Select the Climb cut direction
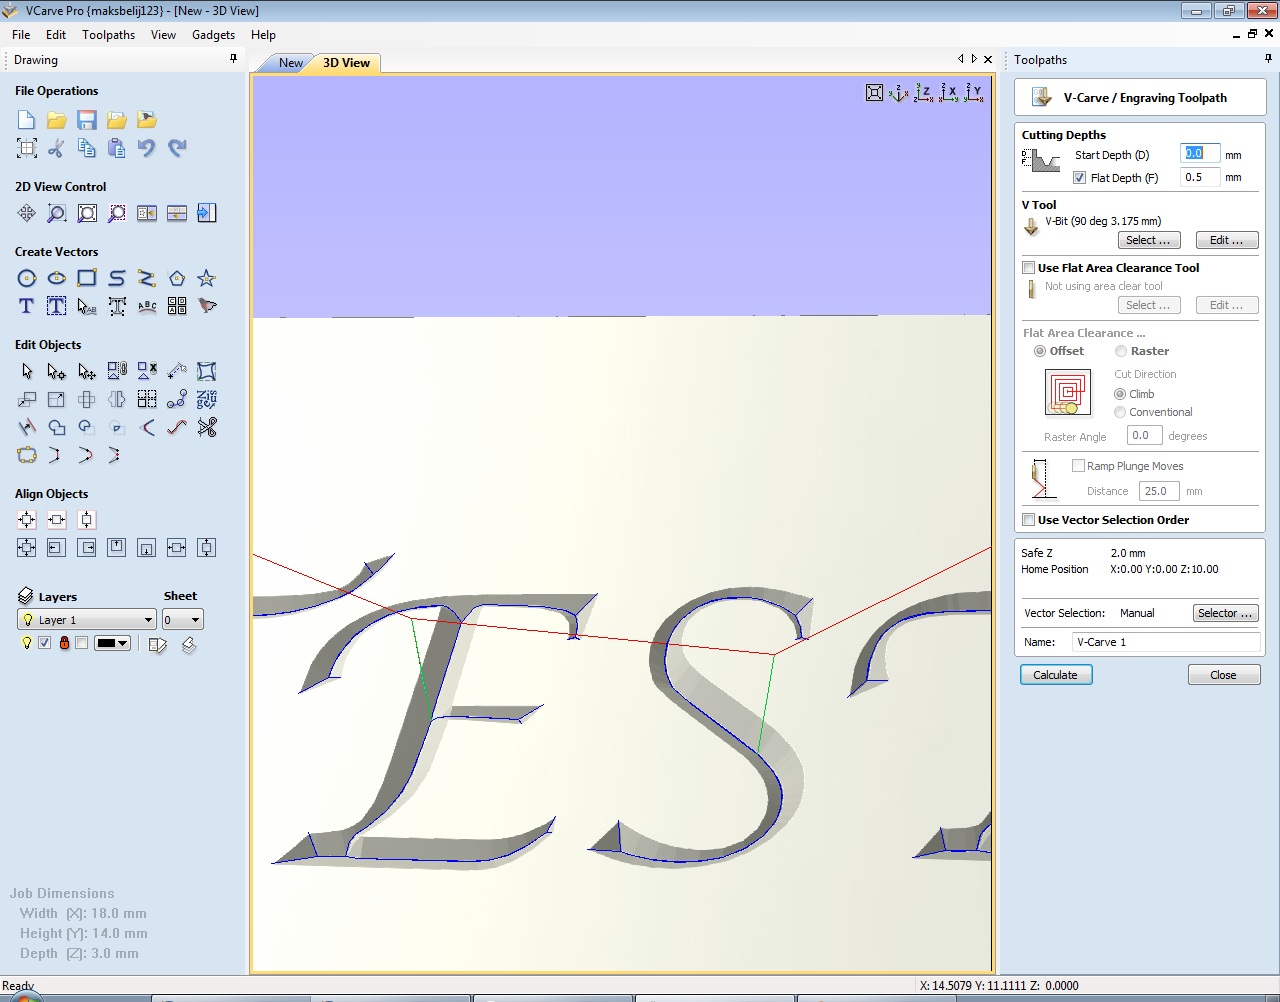 pos(1120,394)
